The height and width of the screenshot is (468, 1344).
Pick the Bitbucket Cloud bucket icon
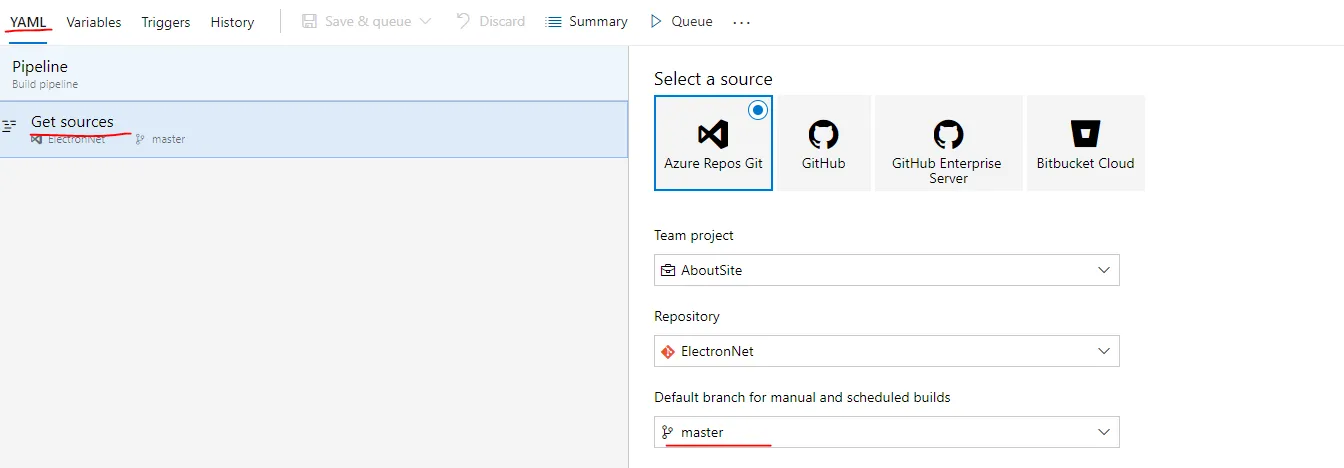pyautogui.click(x=1085, y=134)
